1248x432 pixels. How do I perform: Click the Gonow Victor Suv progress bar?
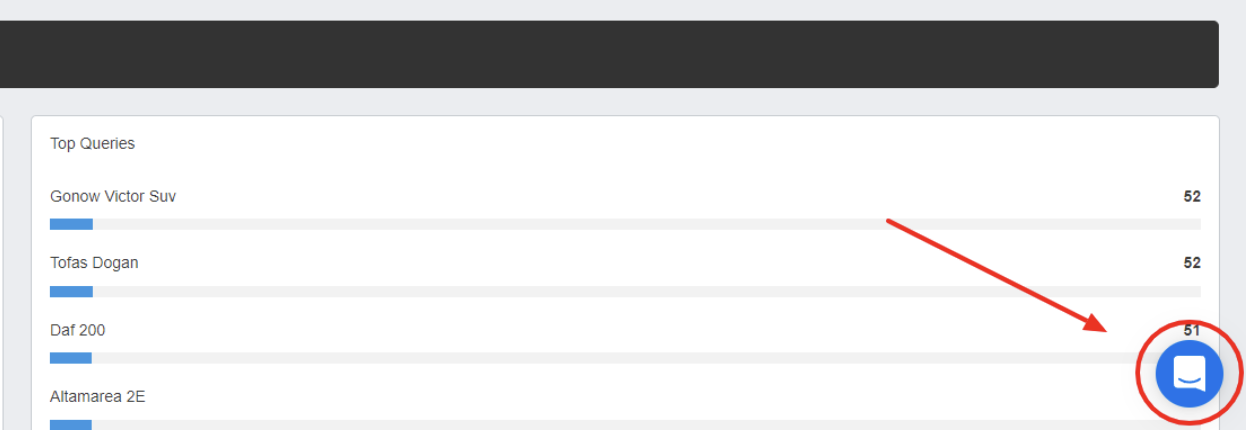point(625,224)
